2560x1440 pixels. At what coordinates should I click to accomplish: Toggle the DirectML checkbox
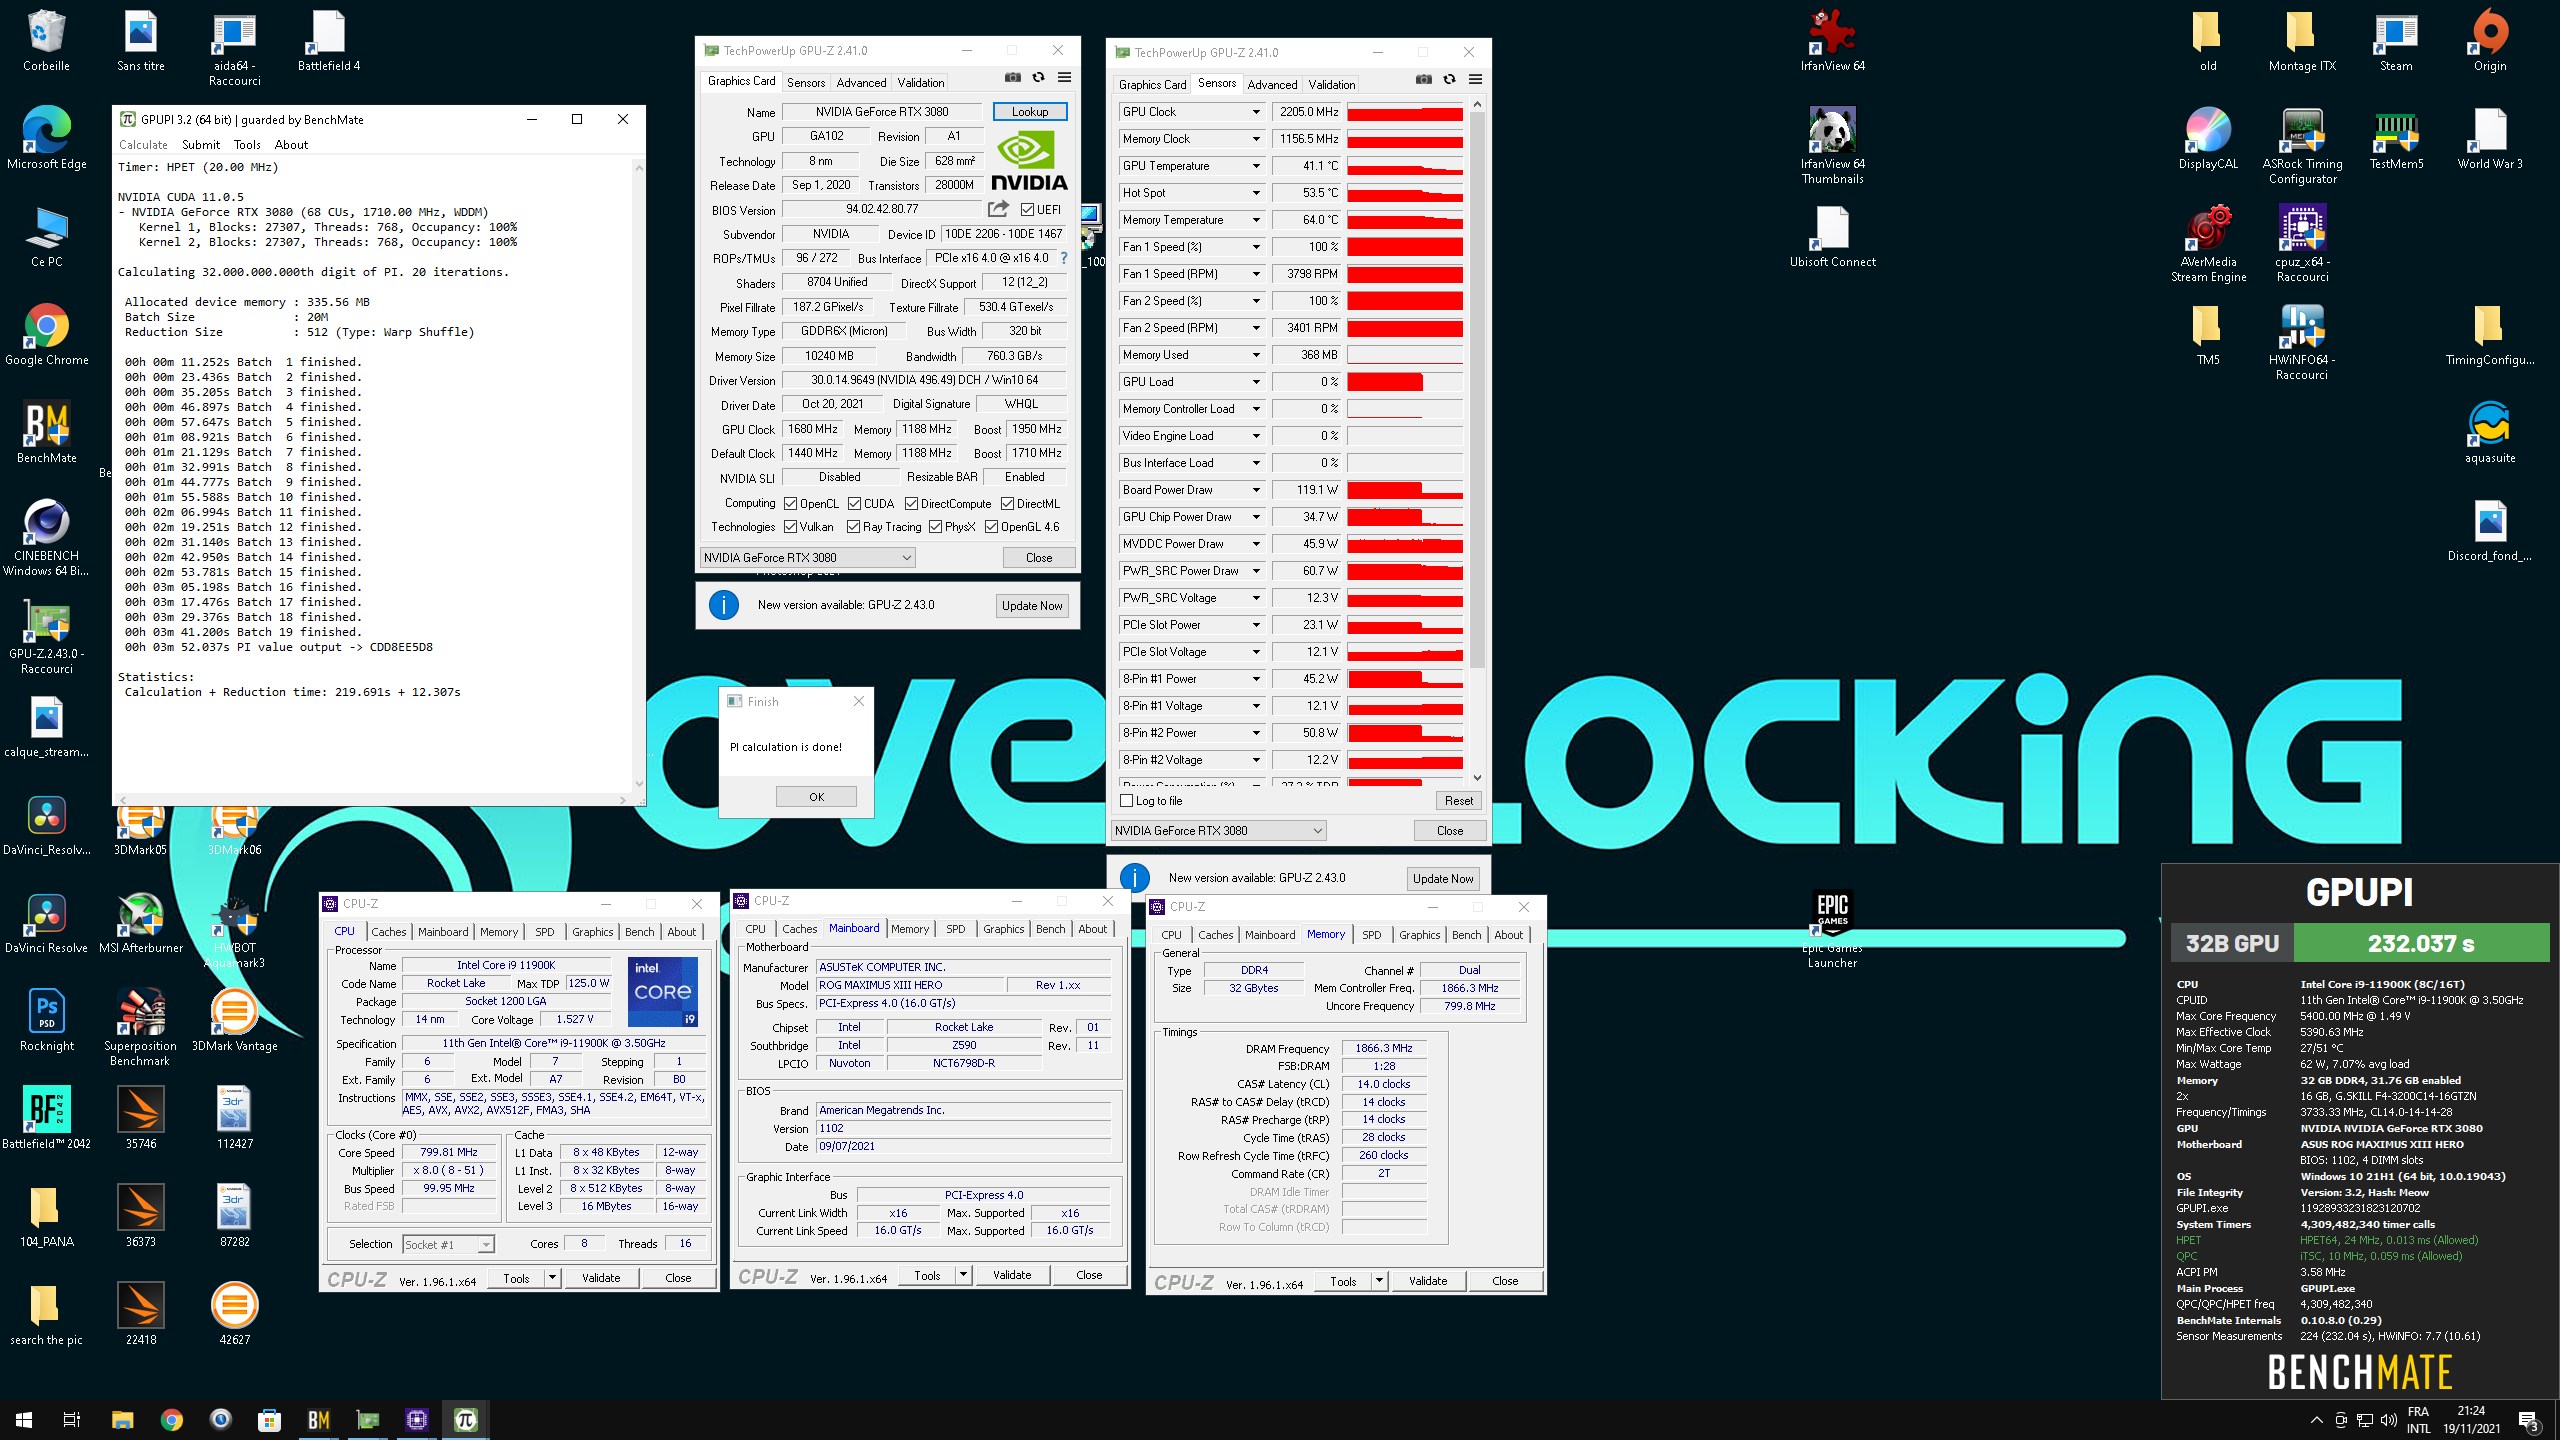pyautogui.click(x=1007, y=504)
